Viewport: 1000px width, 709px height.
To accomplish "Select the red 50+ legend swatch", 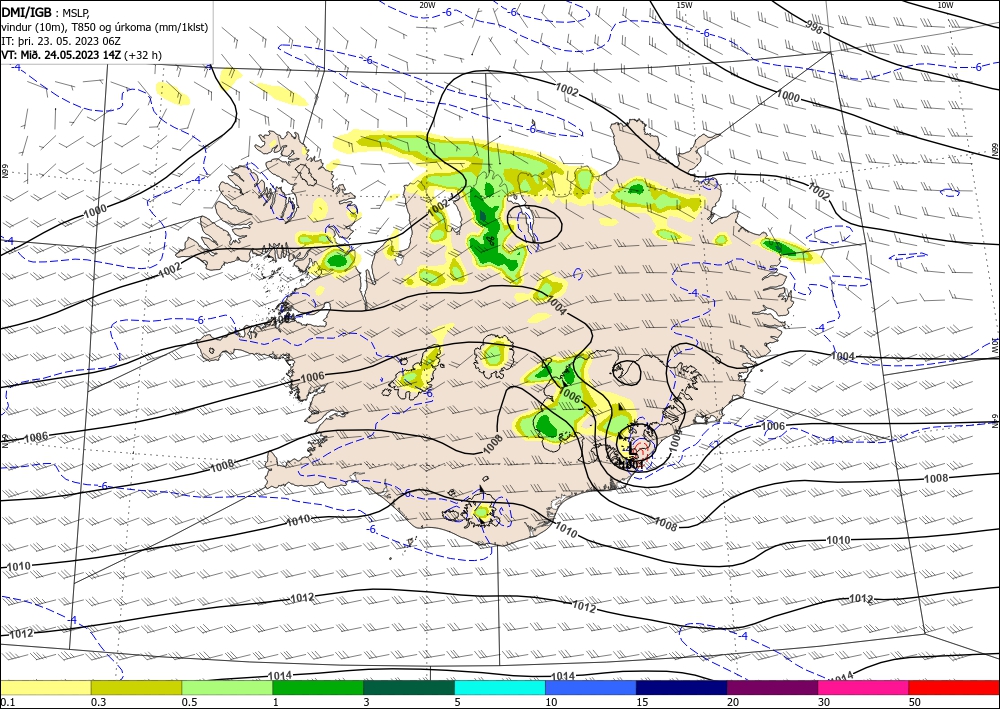I will [954, 687].
